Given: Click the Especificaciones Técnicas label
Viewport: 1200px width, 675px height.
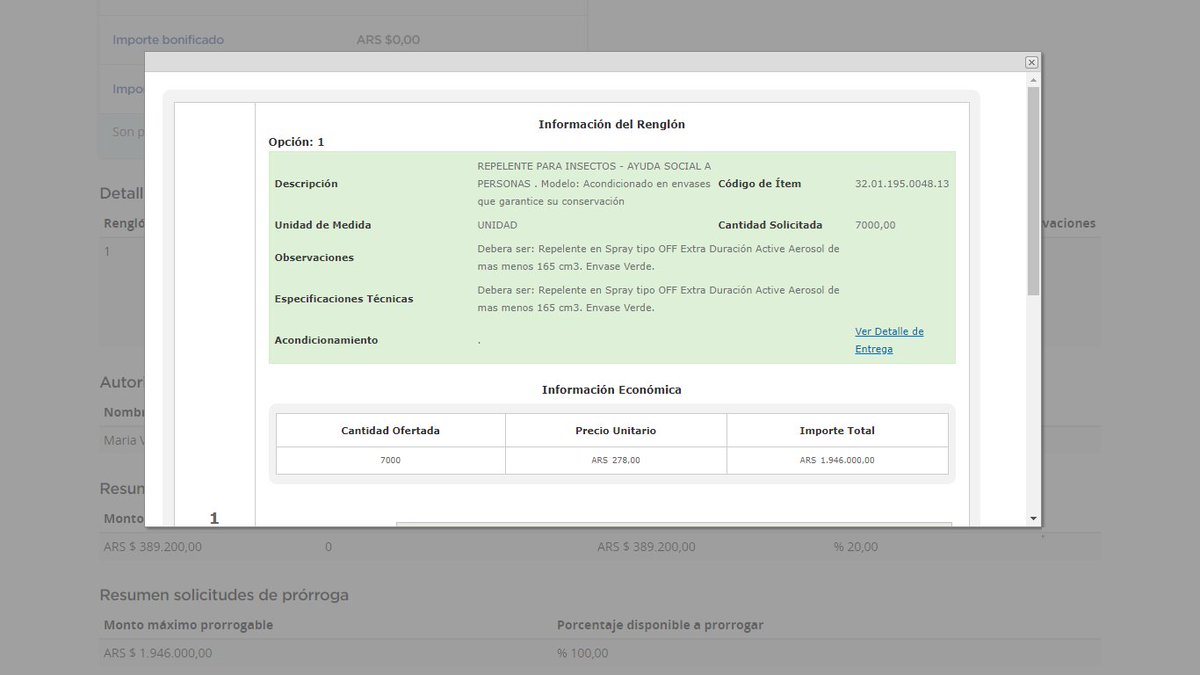Looking at the screenshot, I should click(x=344, y=299).
